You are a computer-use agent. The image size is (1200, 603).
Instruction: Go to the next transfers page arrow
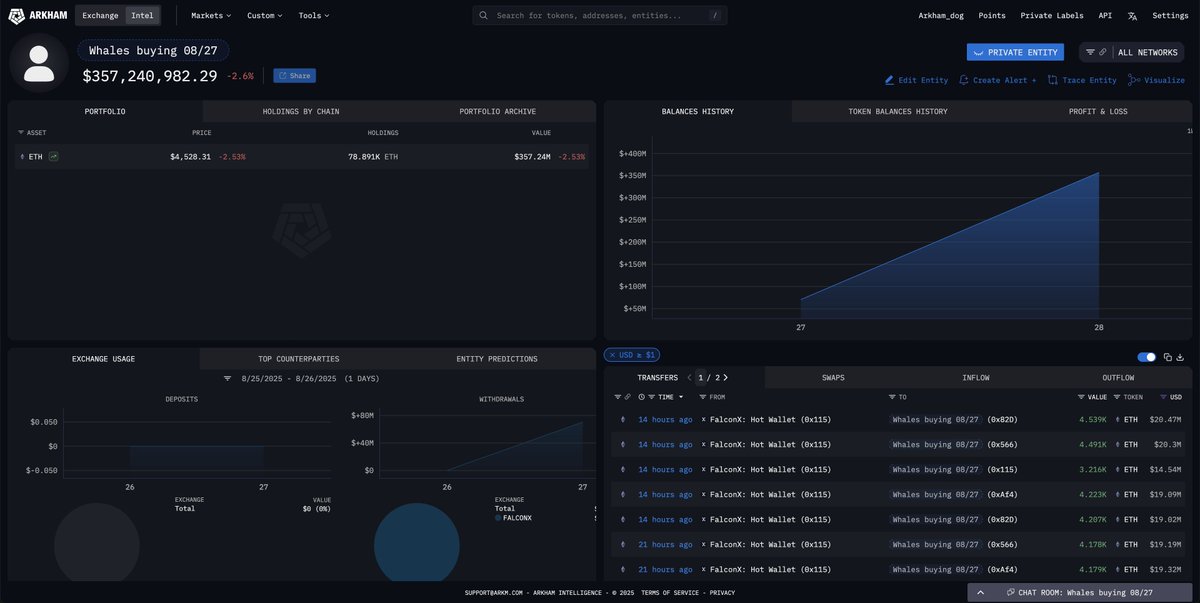coord(725,377)
